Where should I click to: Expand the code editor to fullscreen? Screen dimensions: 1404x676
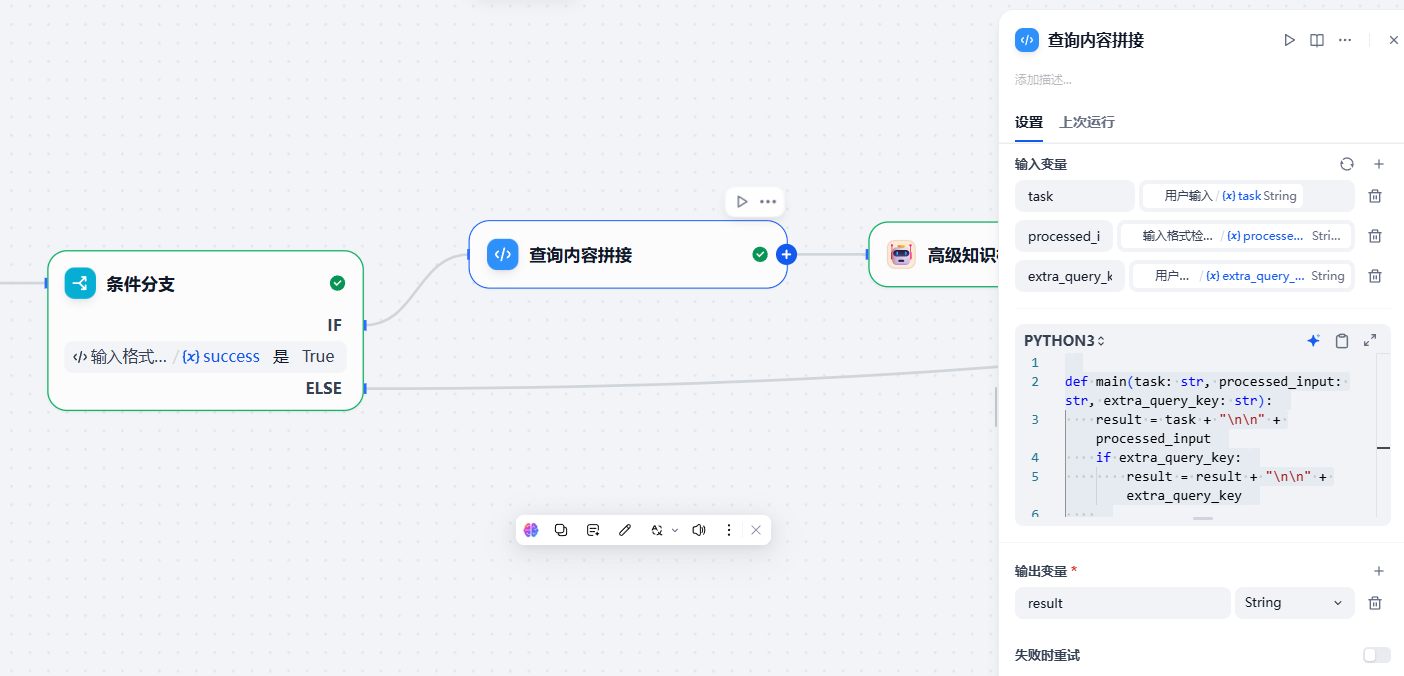pyautogui.click(x=1370, y=341)
